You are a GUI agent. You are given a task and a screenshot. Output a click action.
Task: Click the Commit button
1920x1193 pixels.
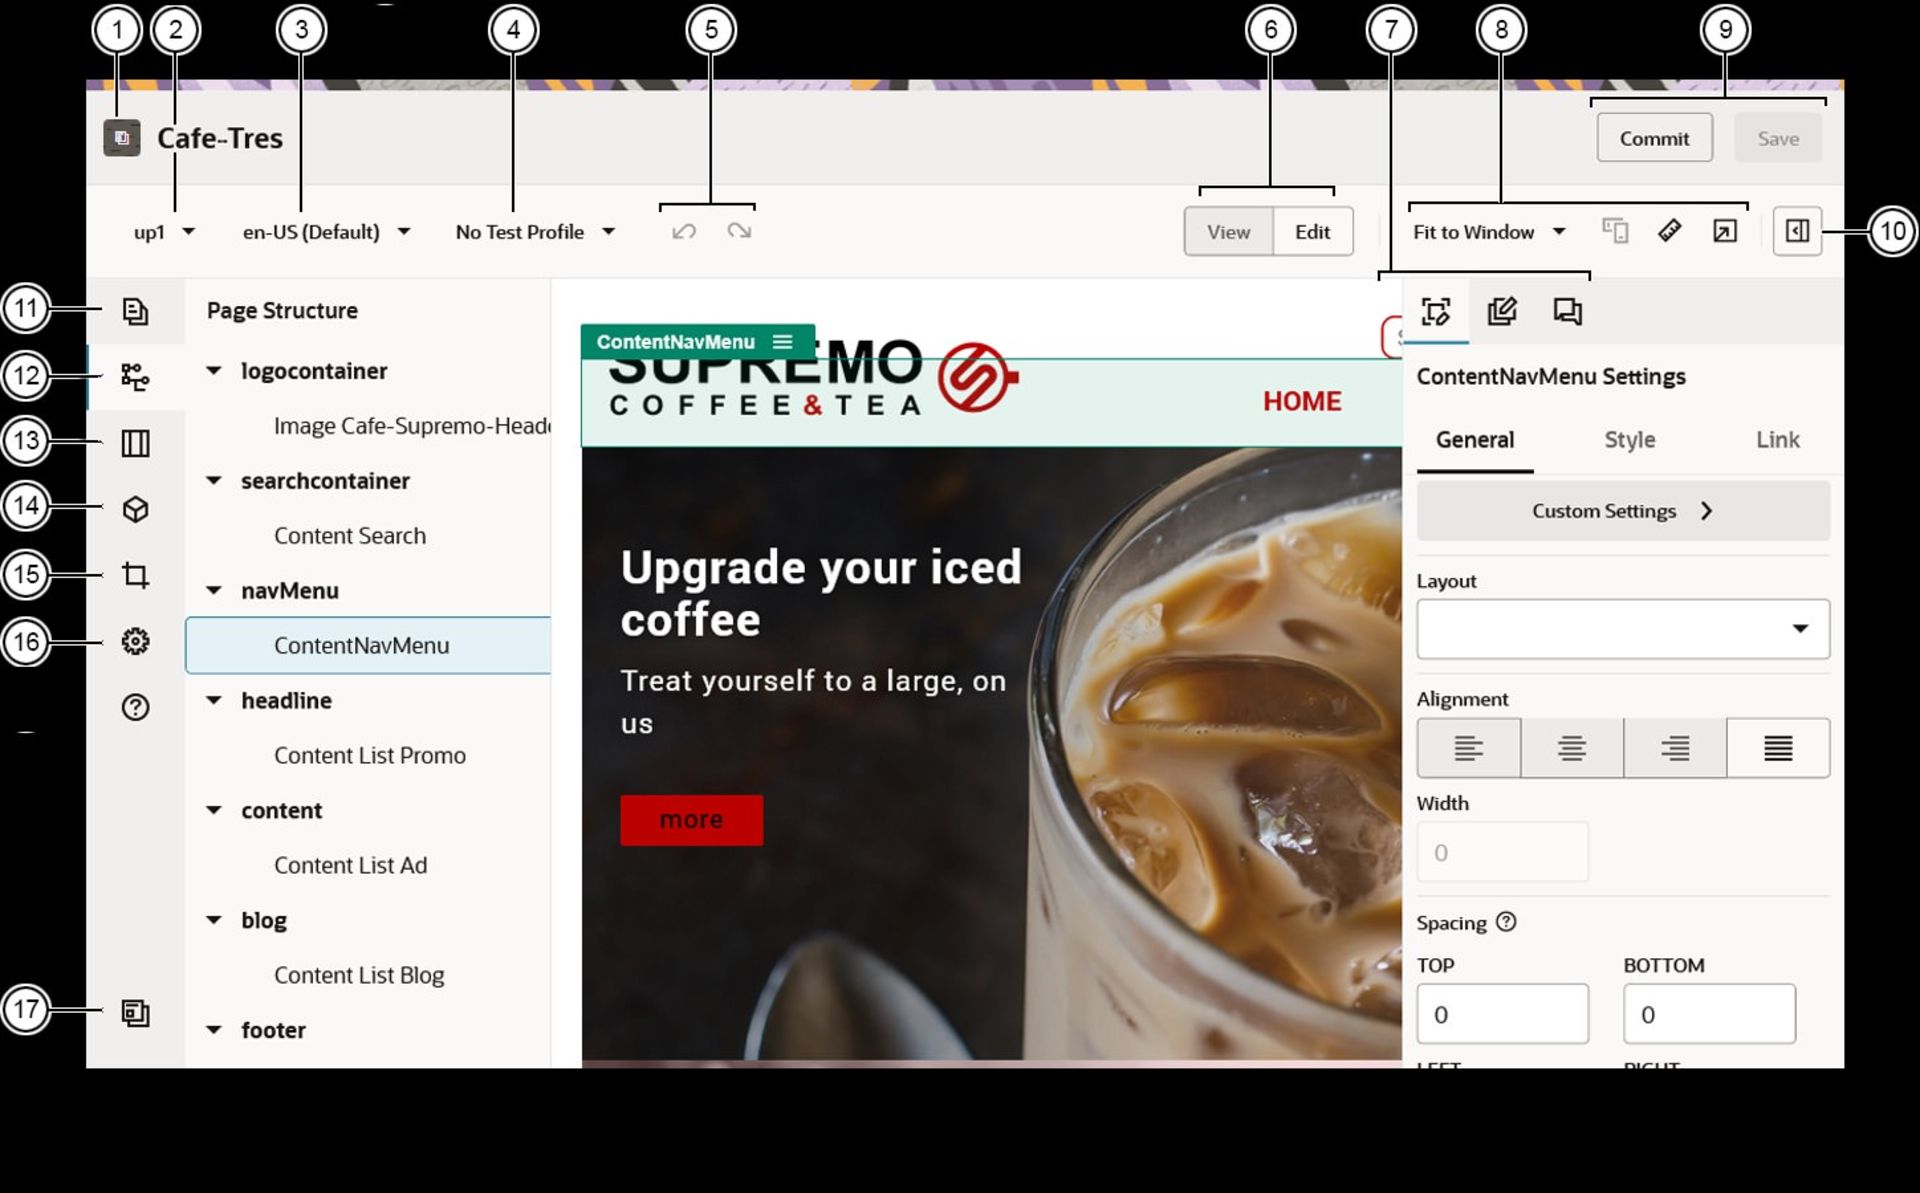click(x=1654, y=139)
